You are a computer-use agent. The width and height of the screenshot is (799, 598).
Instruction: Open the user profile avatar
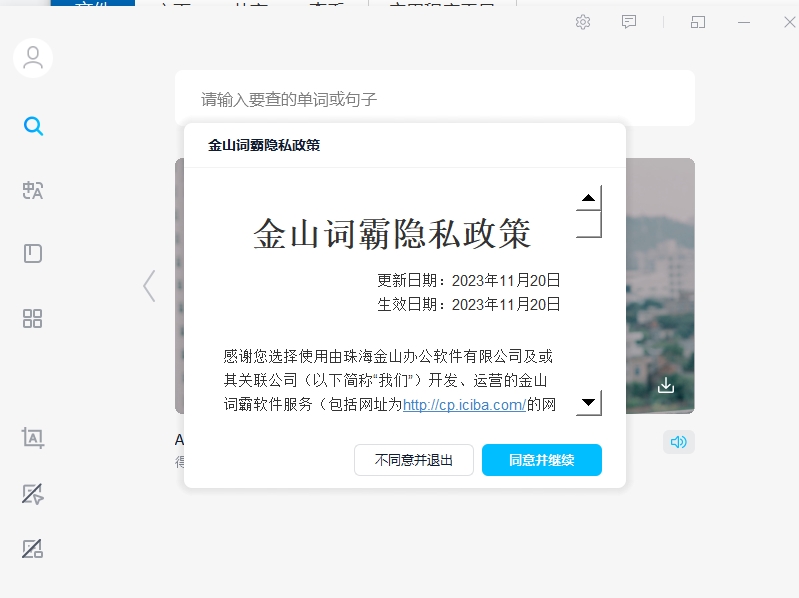tap(33, 58)
